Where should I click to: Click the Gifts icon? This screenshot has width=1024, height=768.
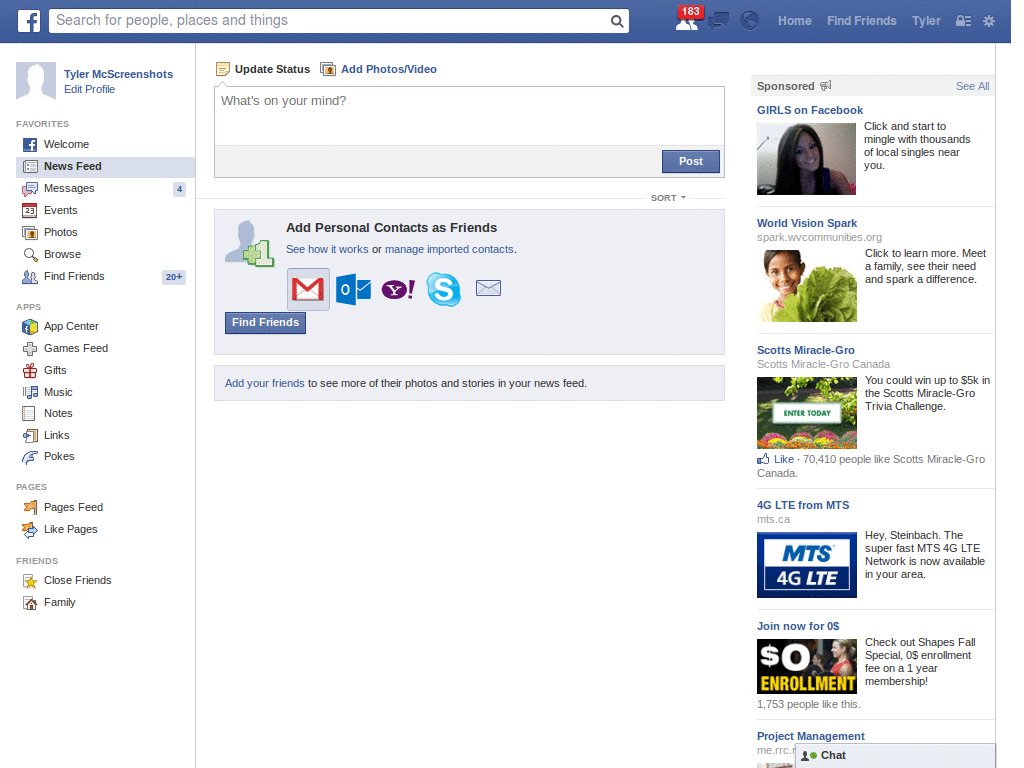point(29,370)
